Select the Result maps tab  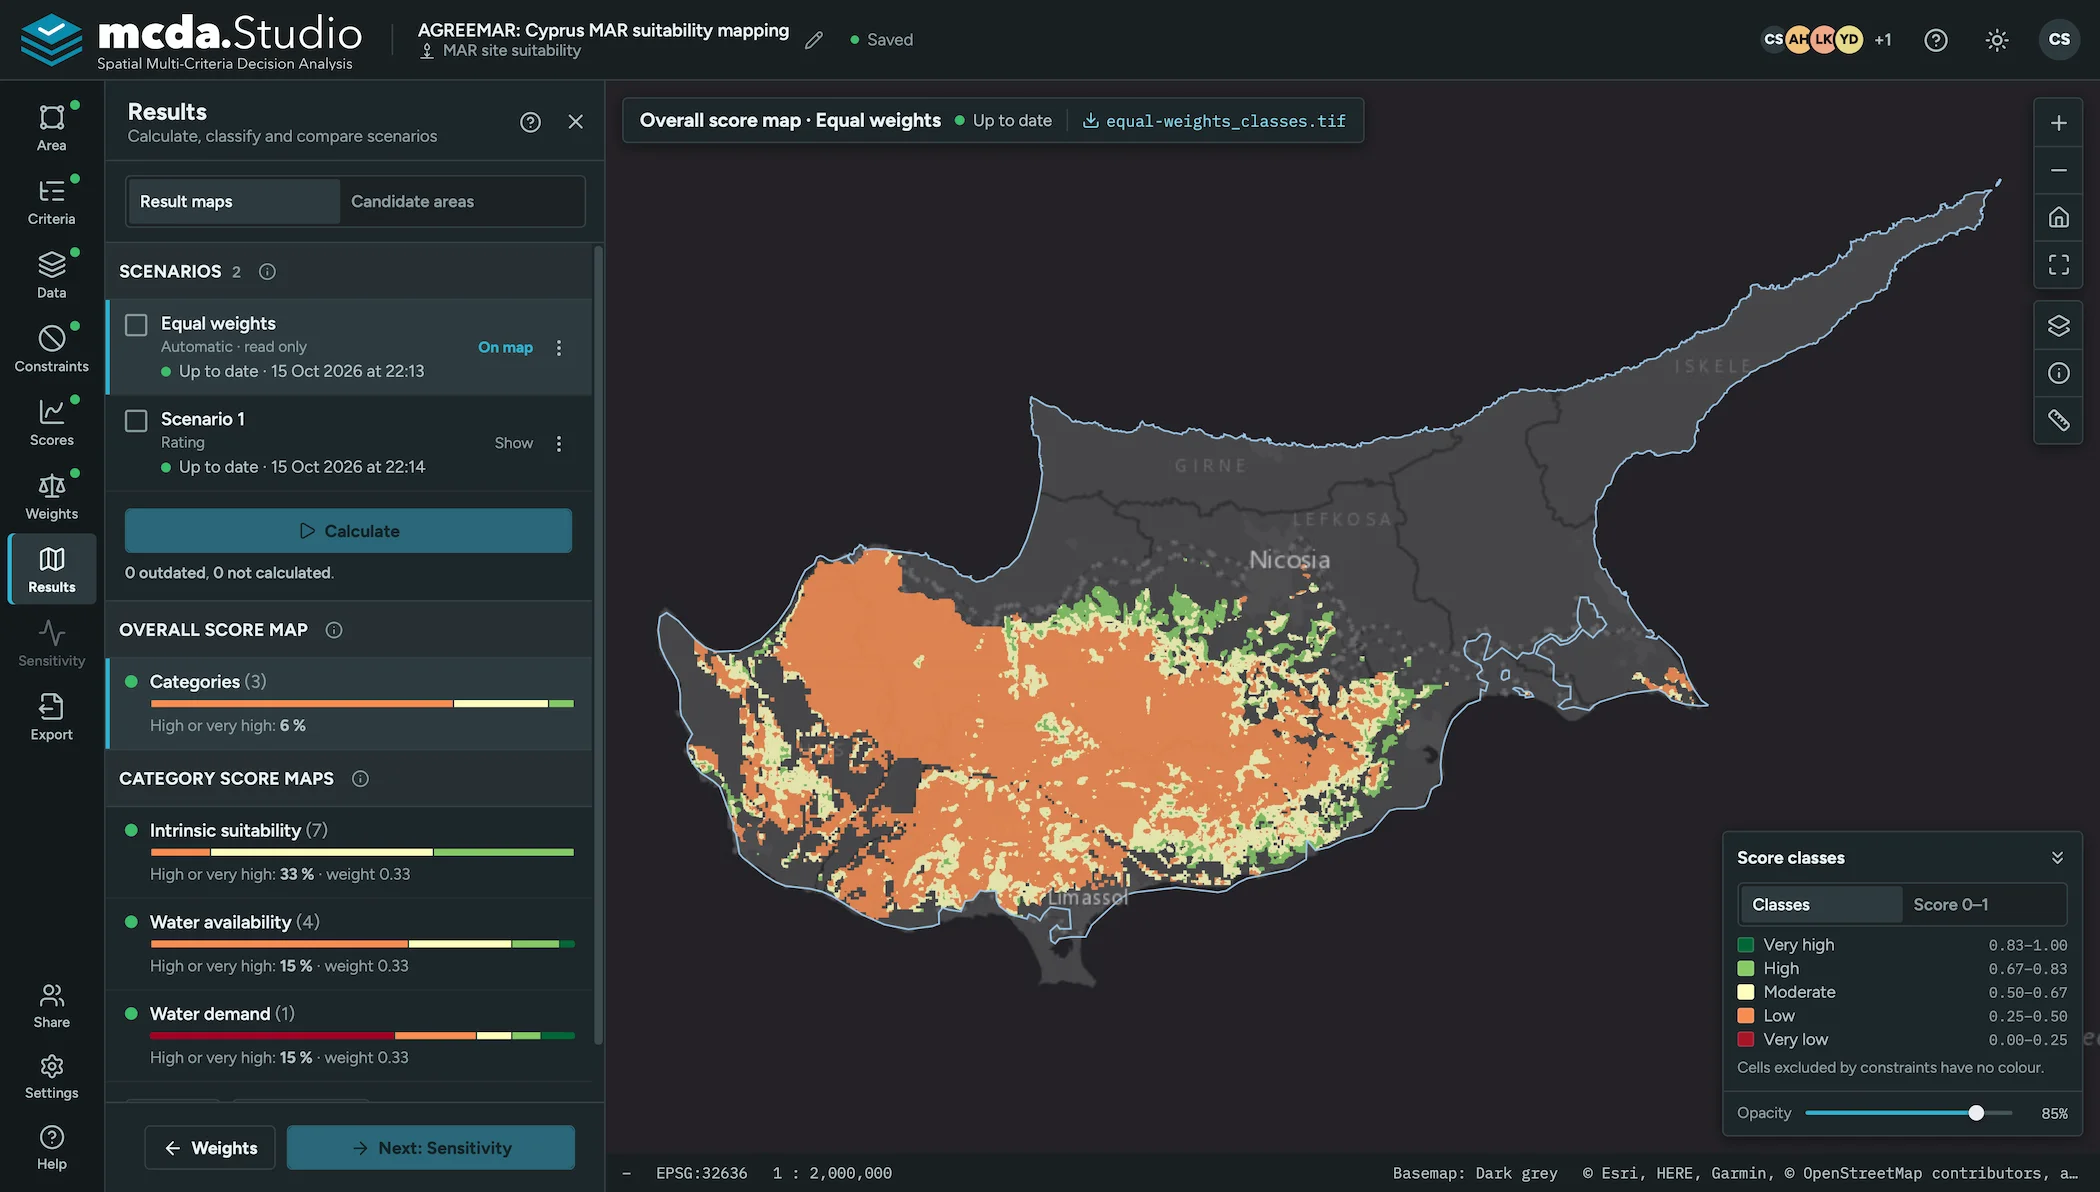pos(234,202)
